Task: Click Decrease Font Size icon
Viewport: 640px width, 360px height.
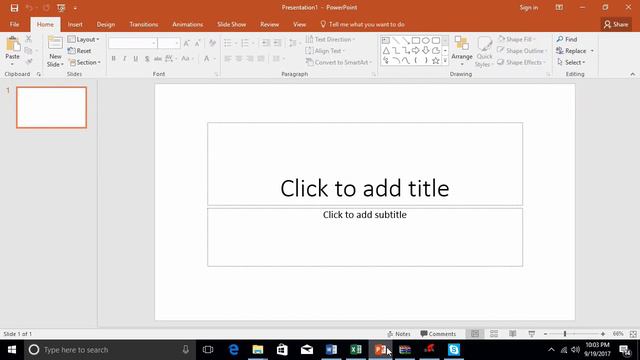Action: pos(197,43)
